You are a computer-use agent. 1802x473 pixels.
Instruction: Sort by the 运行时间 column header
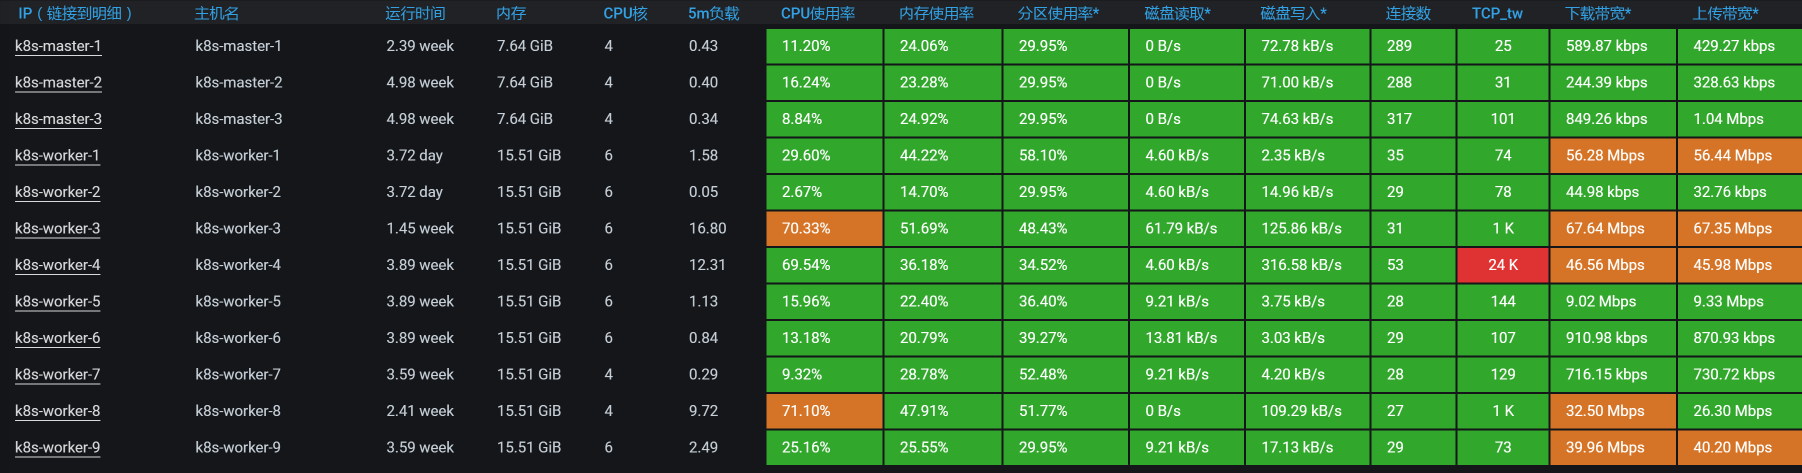[x=415, y=13]
